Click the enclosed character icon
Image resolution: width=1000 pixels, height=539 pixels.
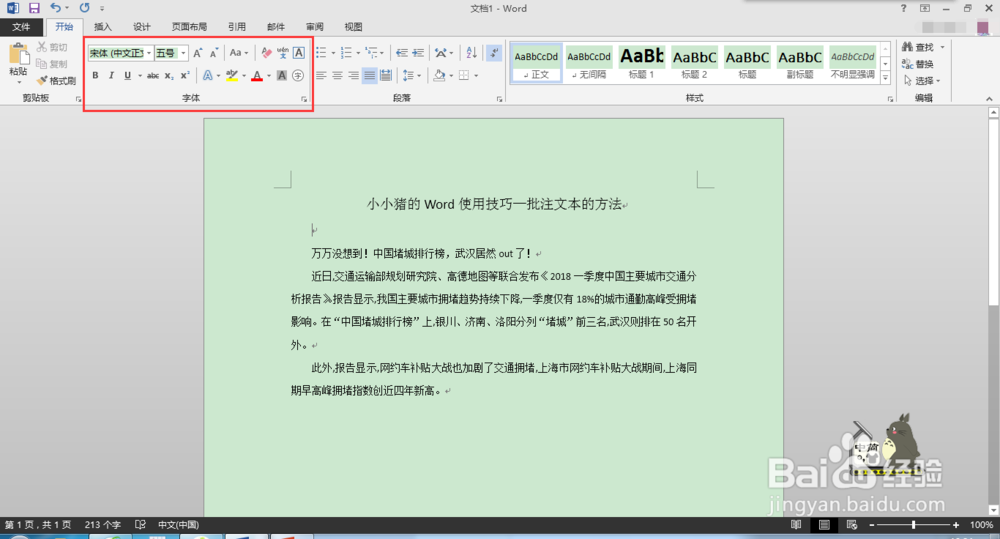pos(298,75)
